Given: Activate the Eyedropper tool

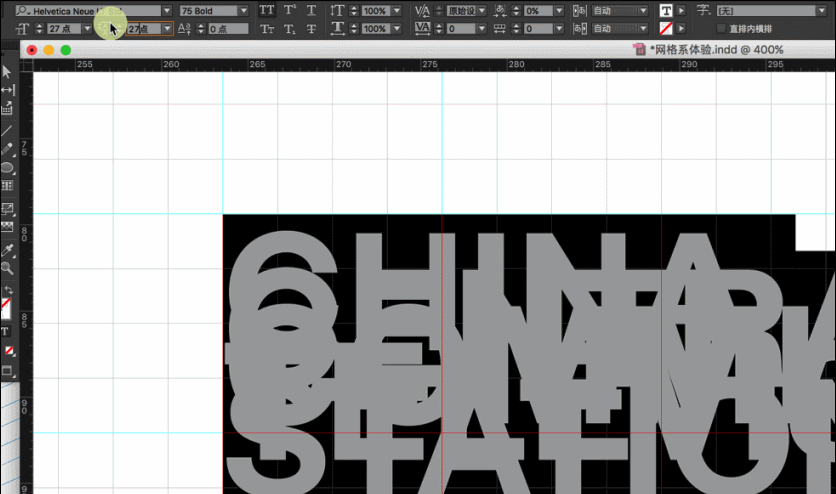Looking at the screenshot, I should coord(7,249).
